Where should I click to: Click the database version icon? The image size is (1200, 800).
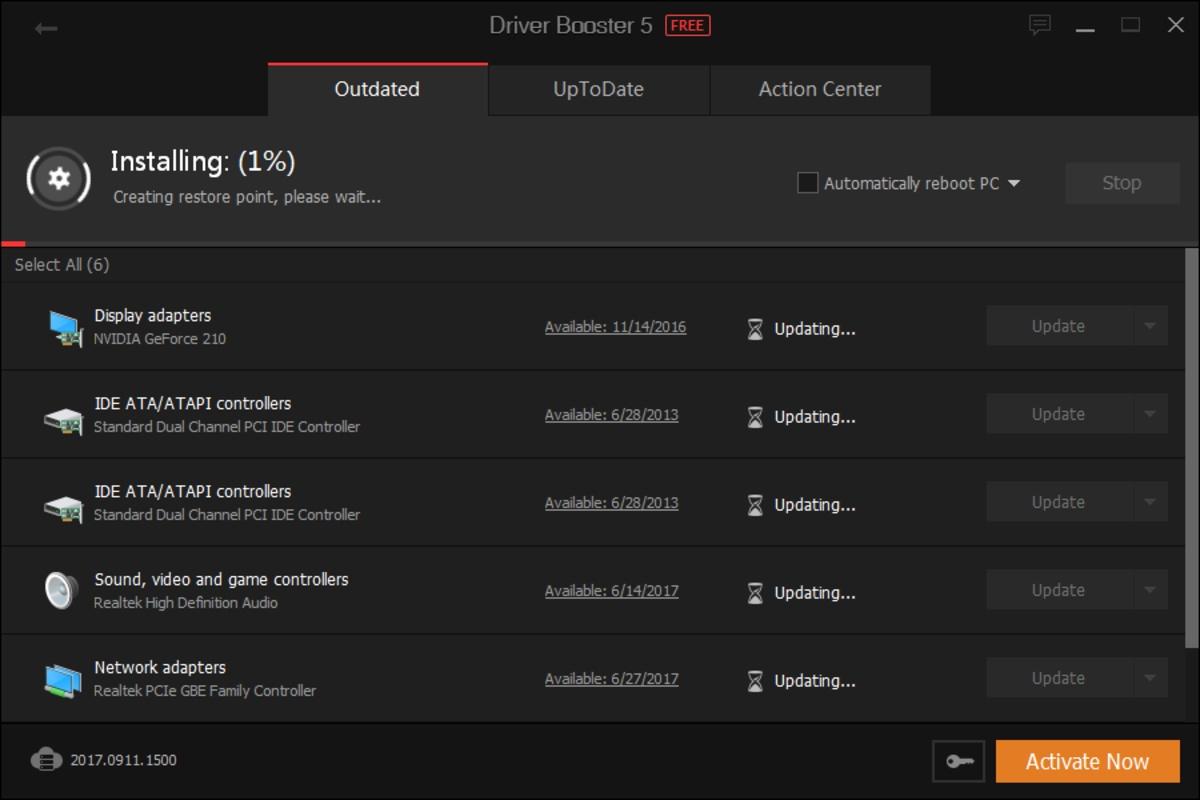point(46,760)
